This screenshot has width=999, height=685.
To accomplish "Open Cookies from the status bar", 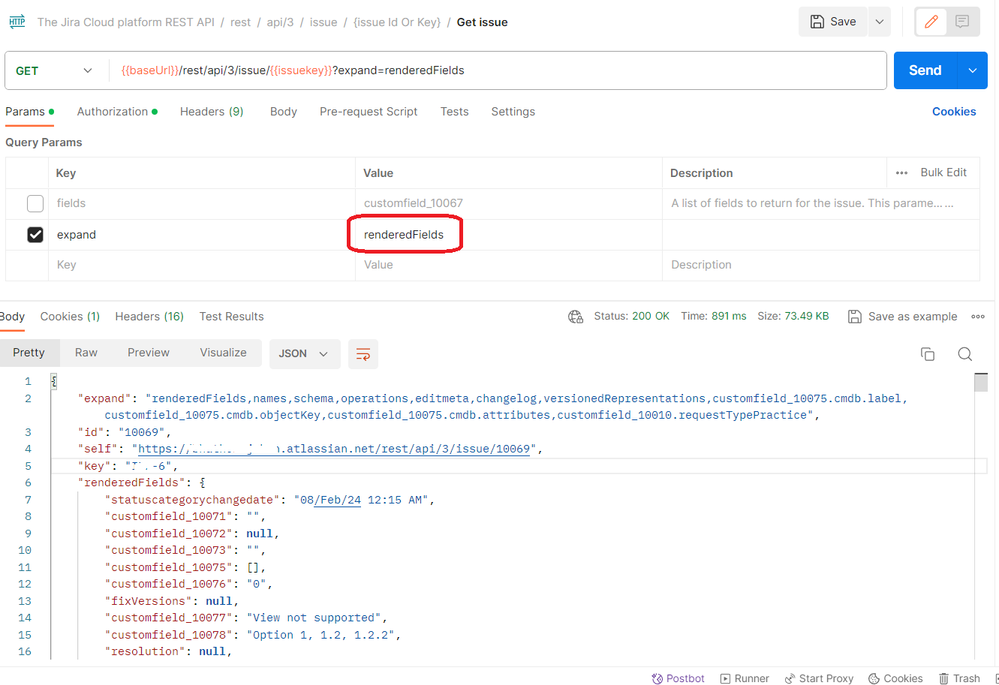I will (x=896, y=679).
